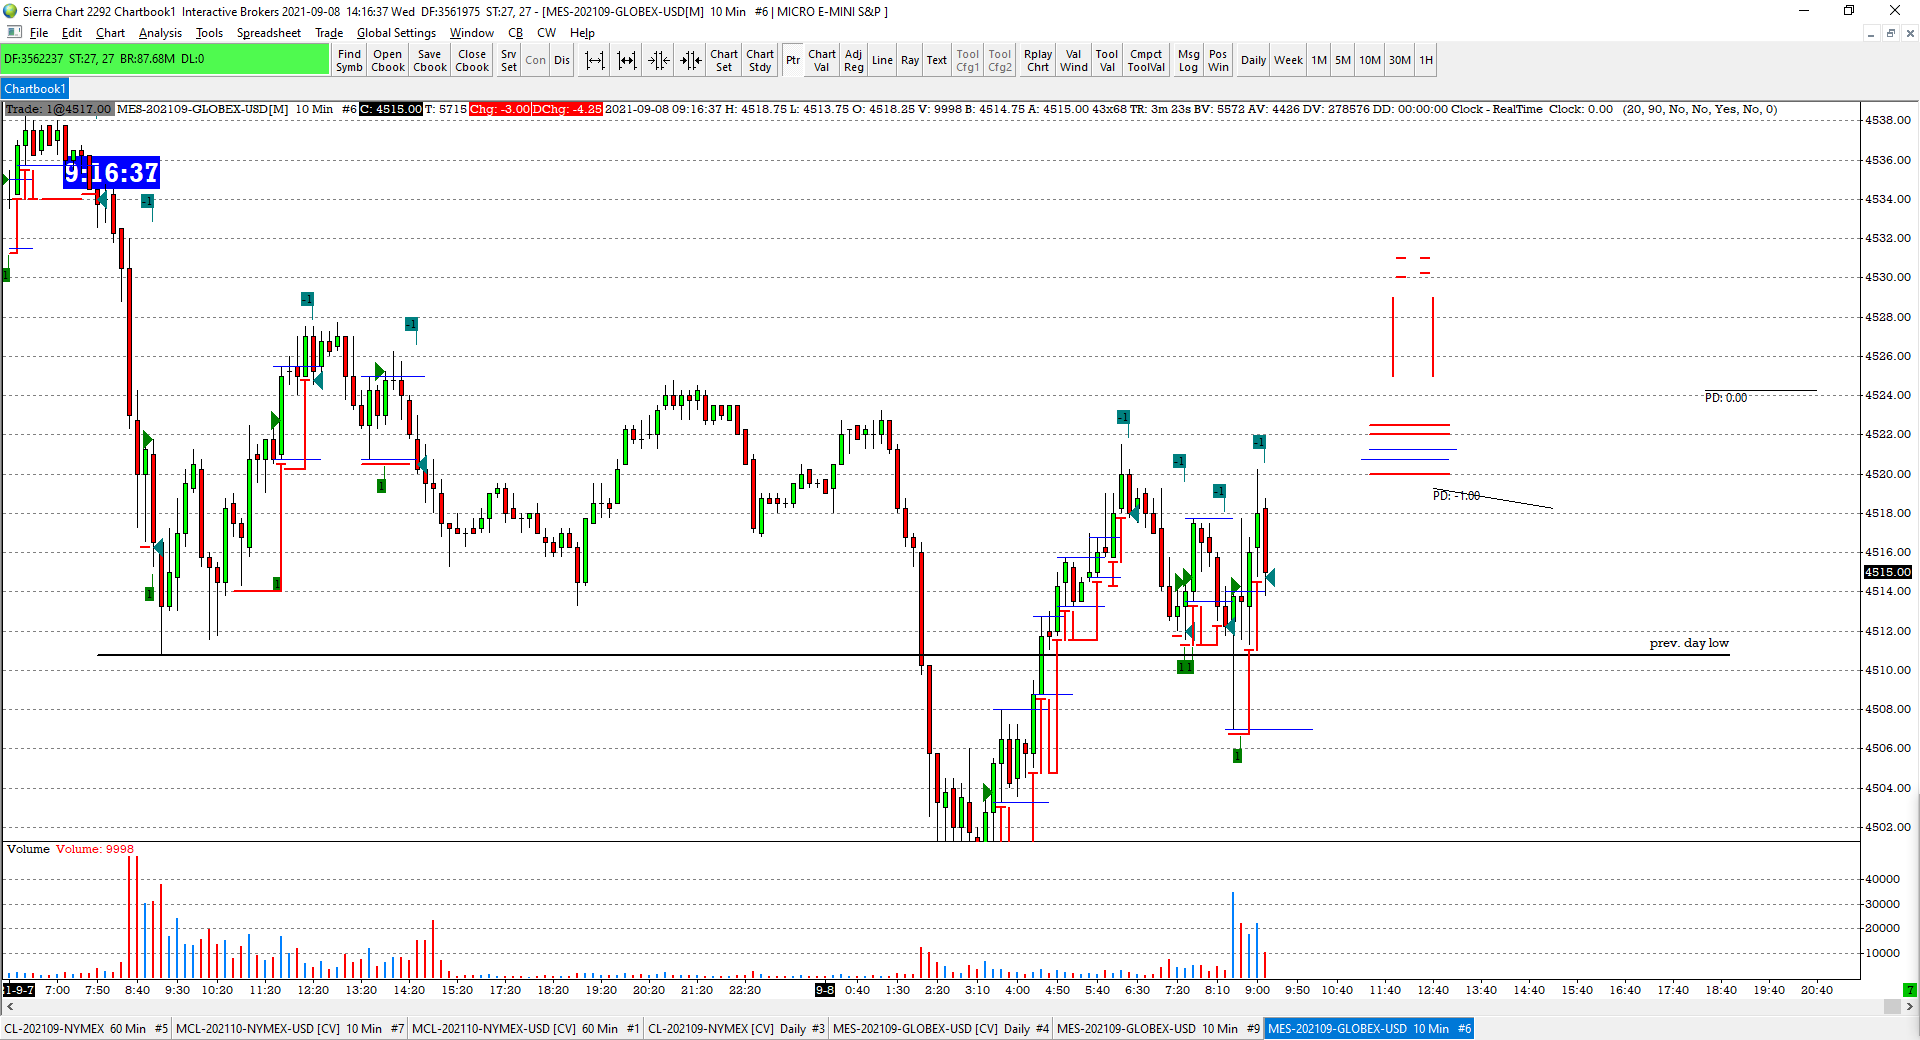Switch to MES-202109-GLOBEX-USD Daily #4 tab
1920x1040 pixels.
click(940, 1028)
